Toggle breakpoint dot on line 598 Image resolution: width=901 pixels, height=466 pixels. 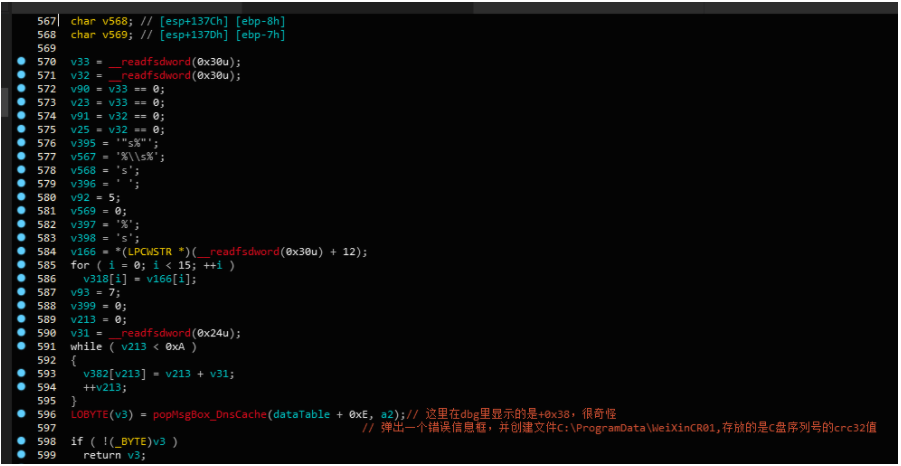21,441
